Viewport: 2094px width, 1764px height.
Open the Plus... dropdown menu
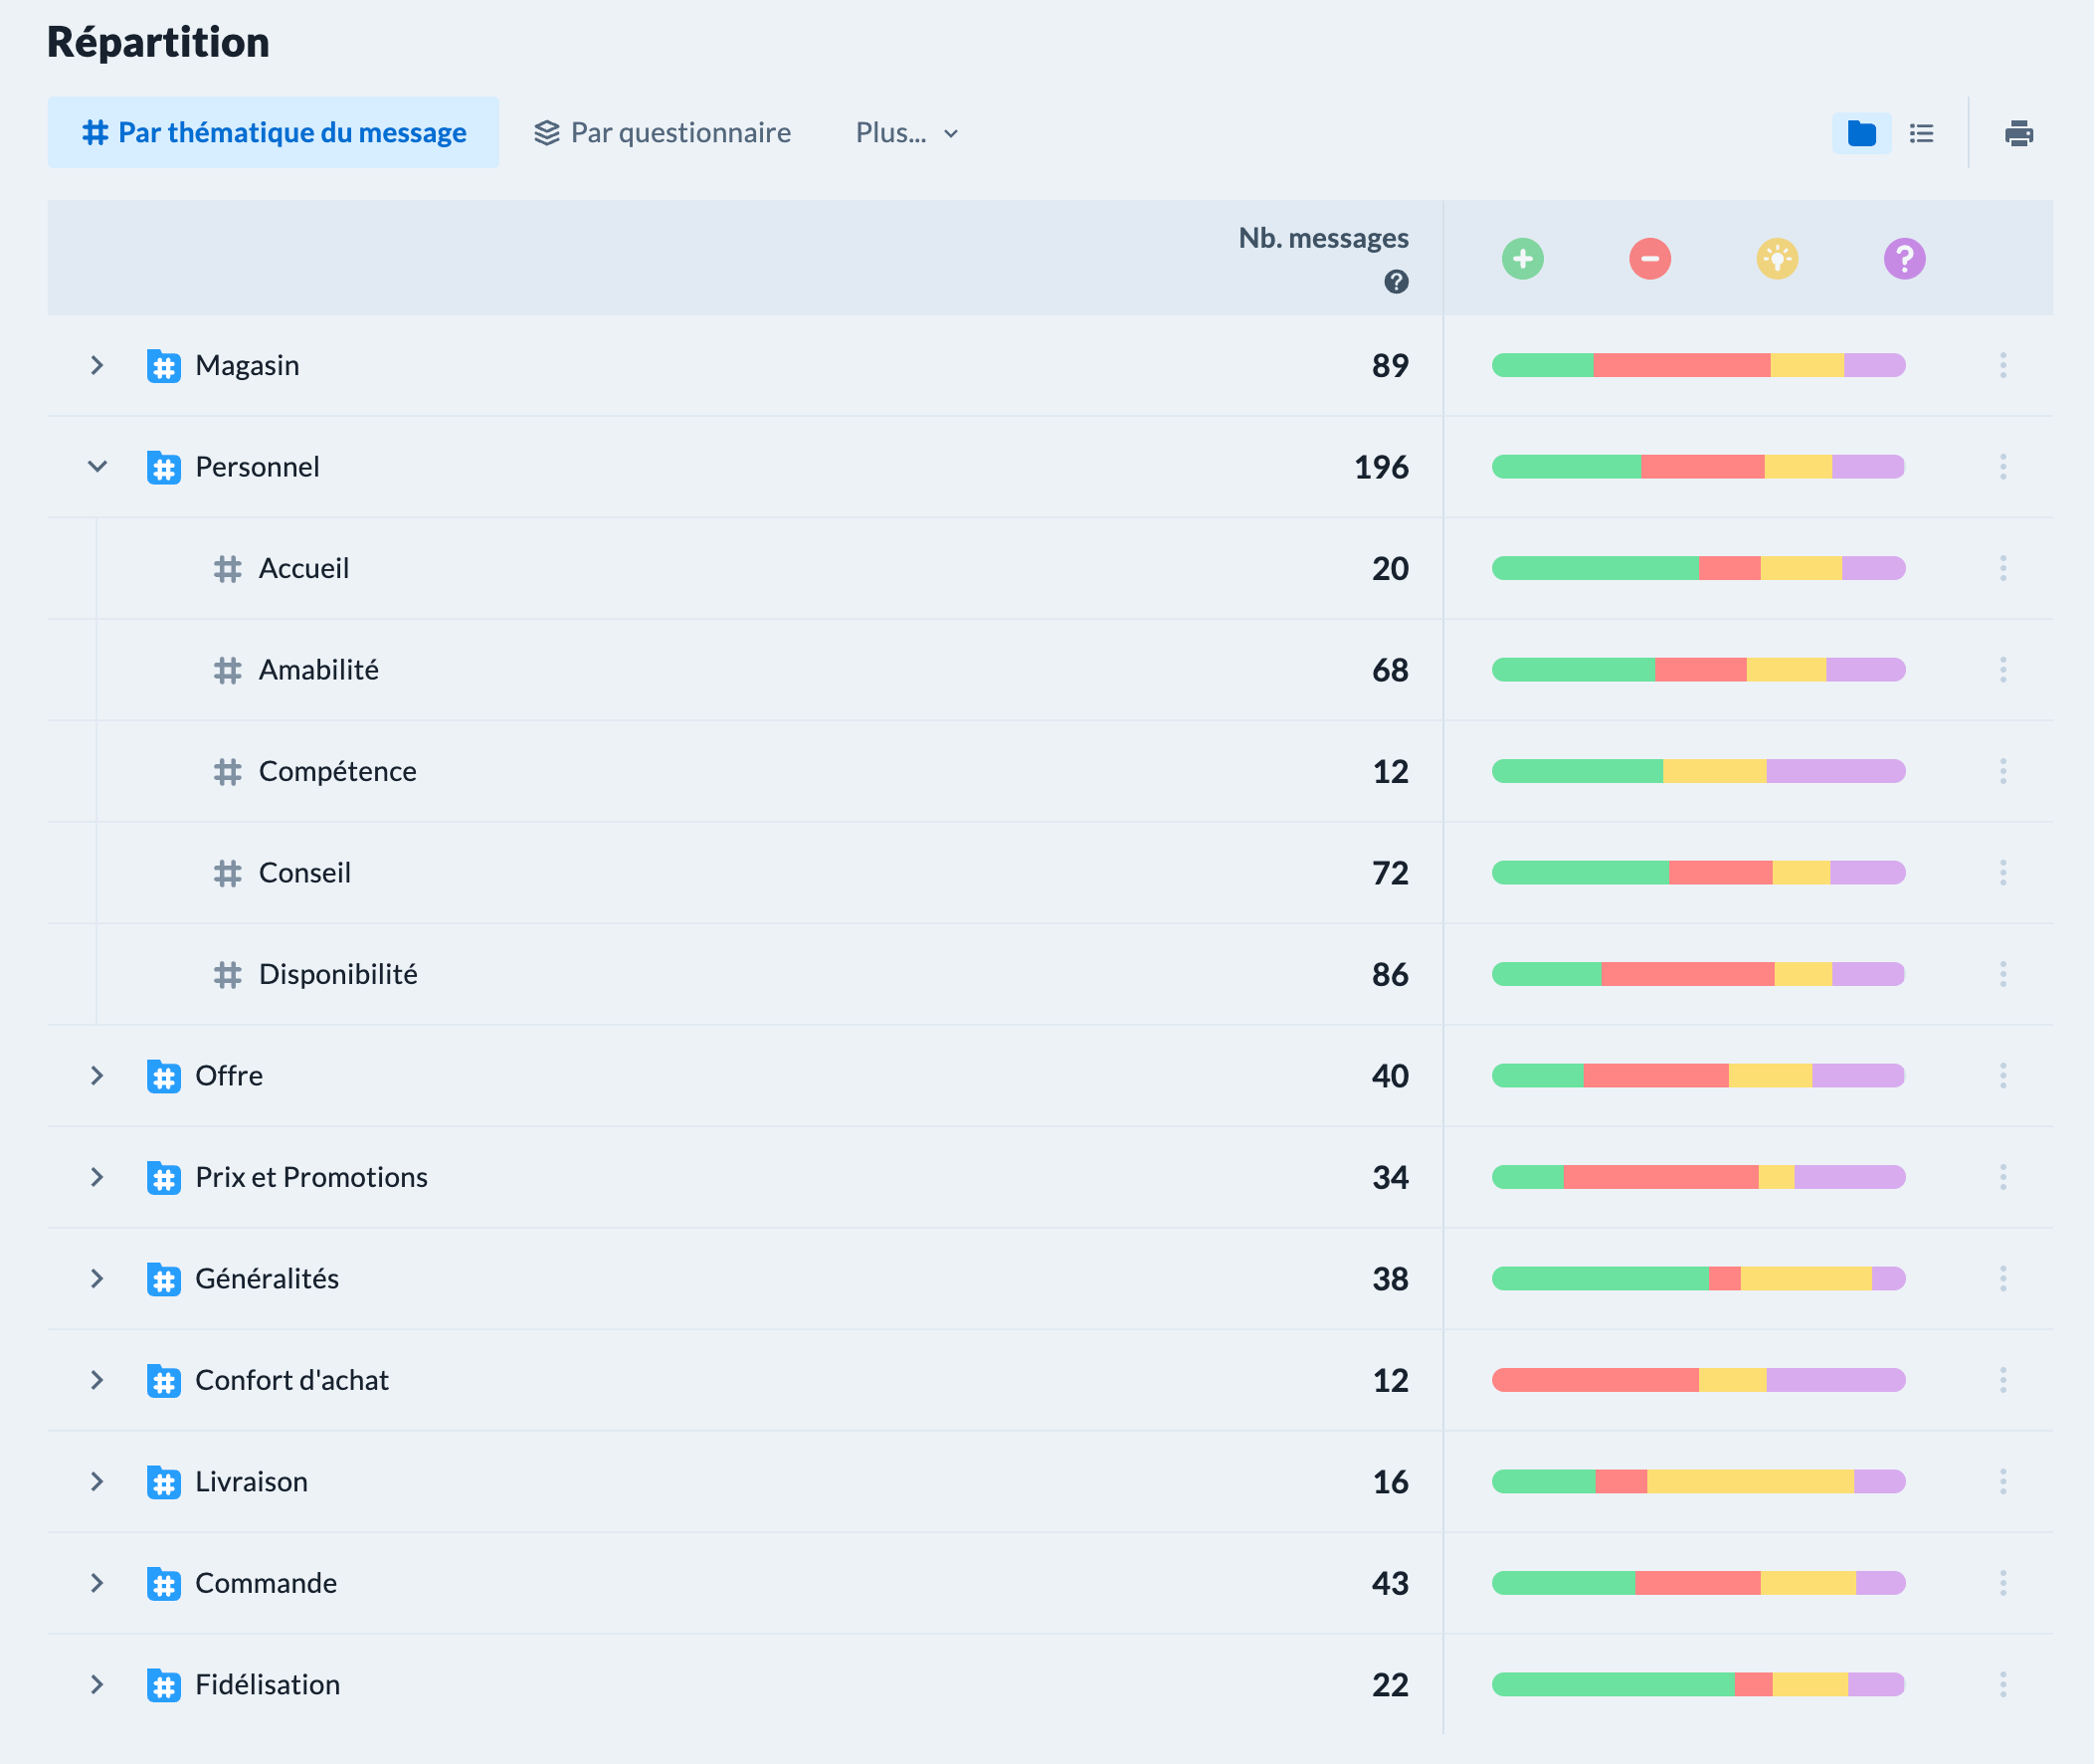pyautogui.click(x=903, y=132)
